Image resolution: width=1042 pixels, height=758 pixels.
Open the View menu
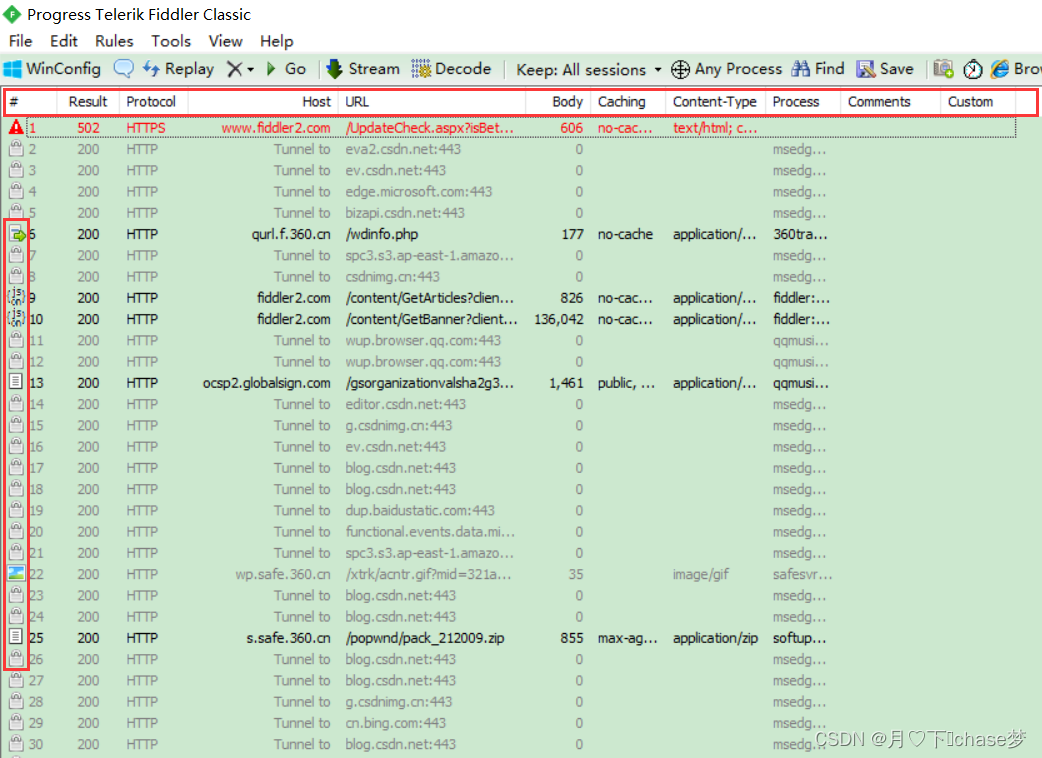click(x=225, y=41)
